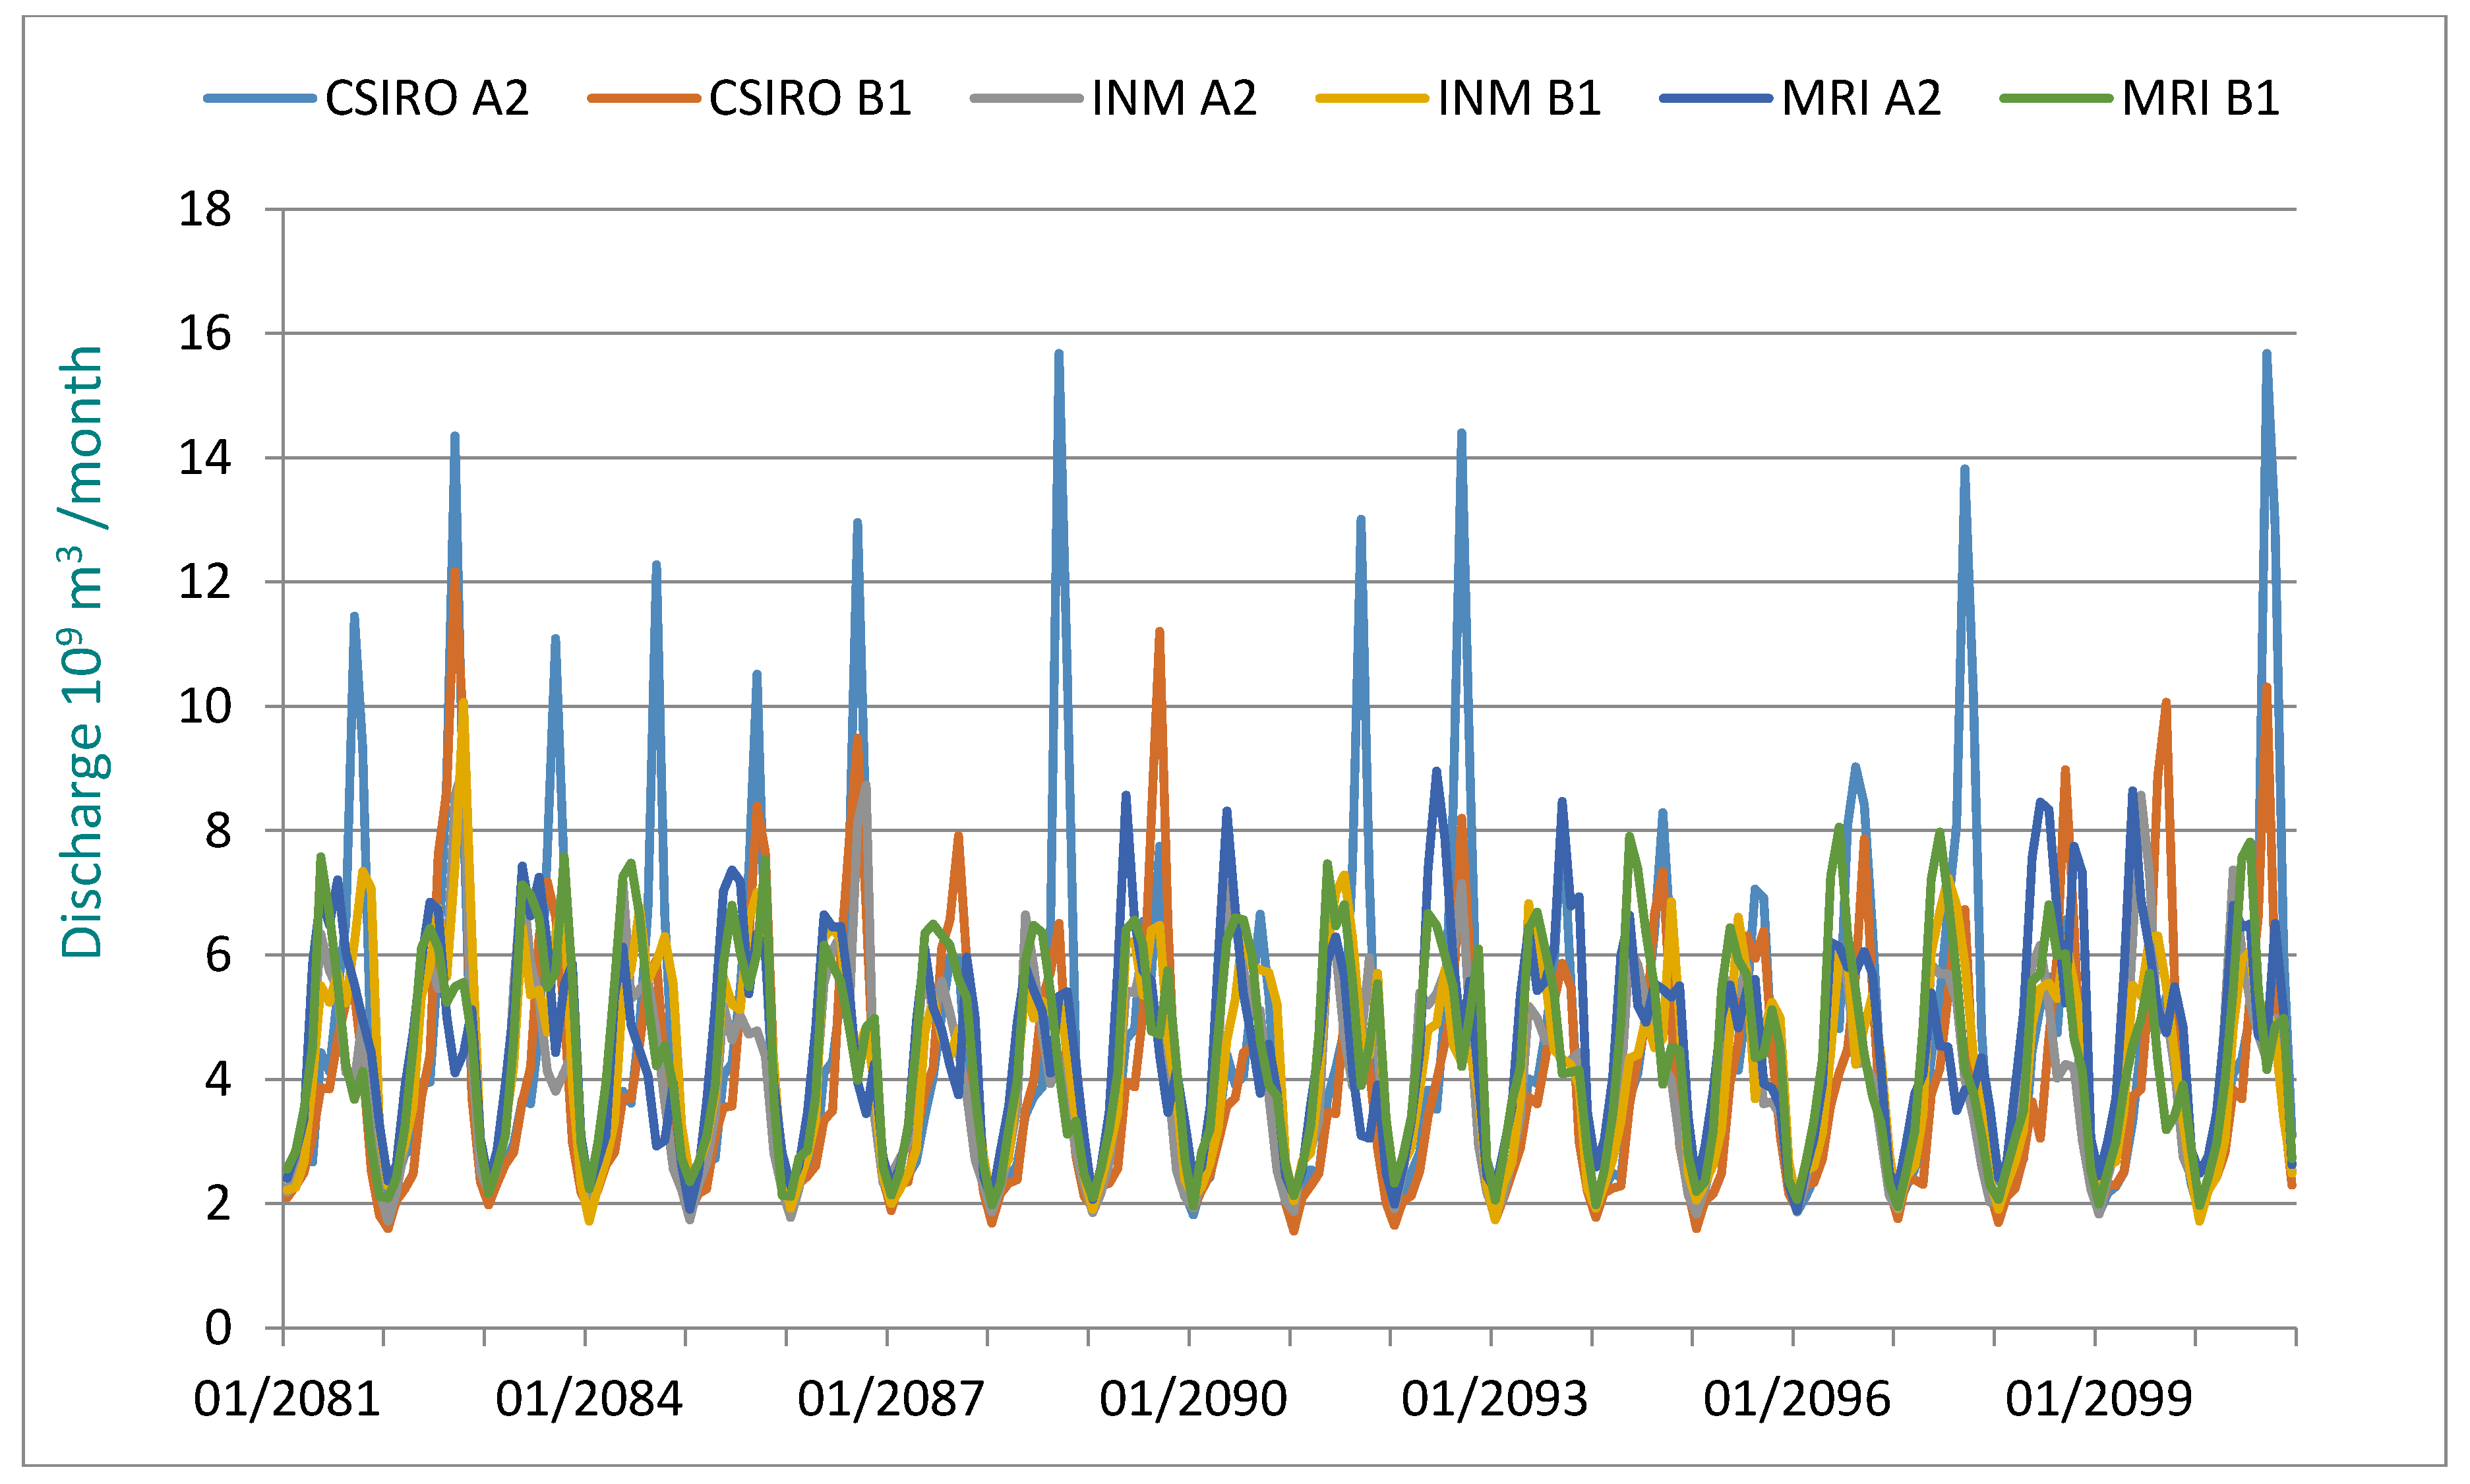Click the orange CSIRO B1 line swatch
Viewport: 2470px width, 1484px height.
point(644,98)
